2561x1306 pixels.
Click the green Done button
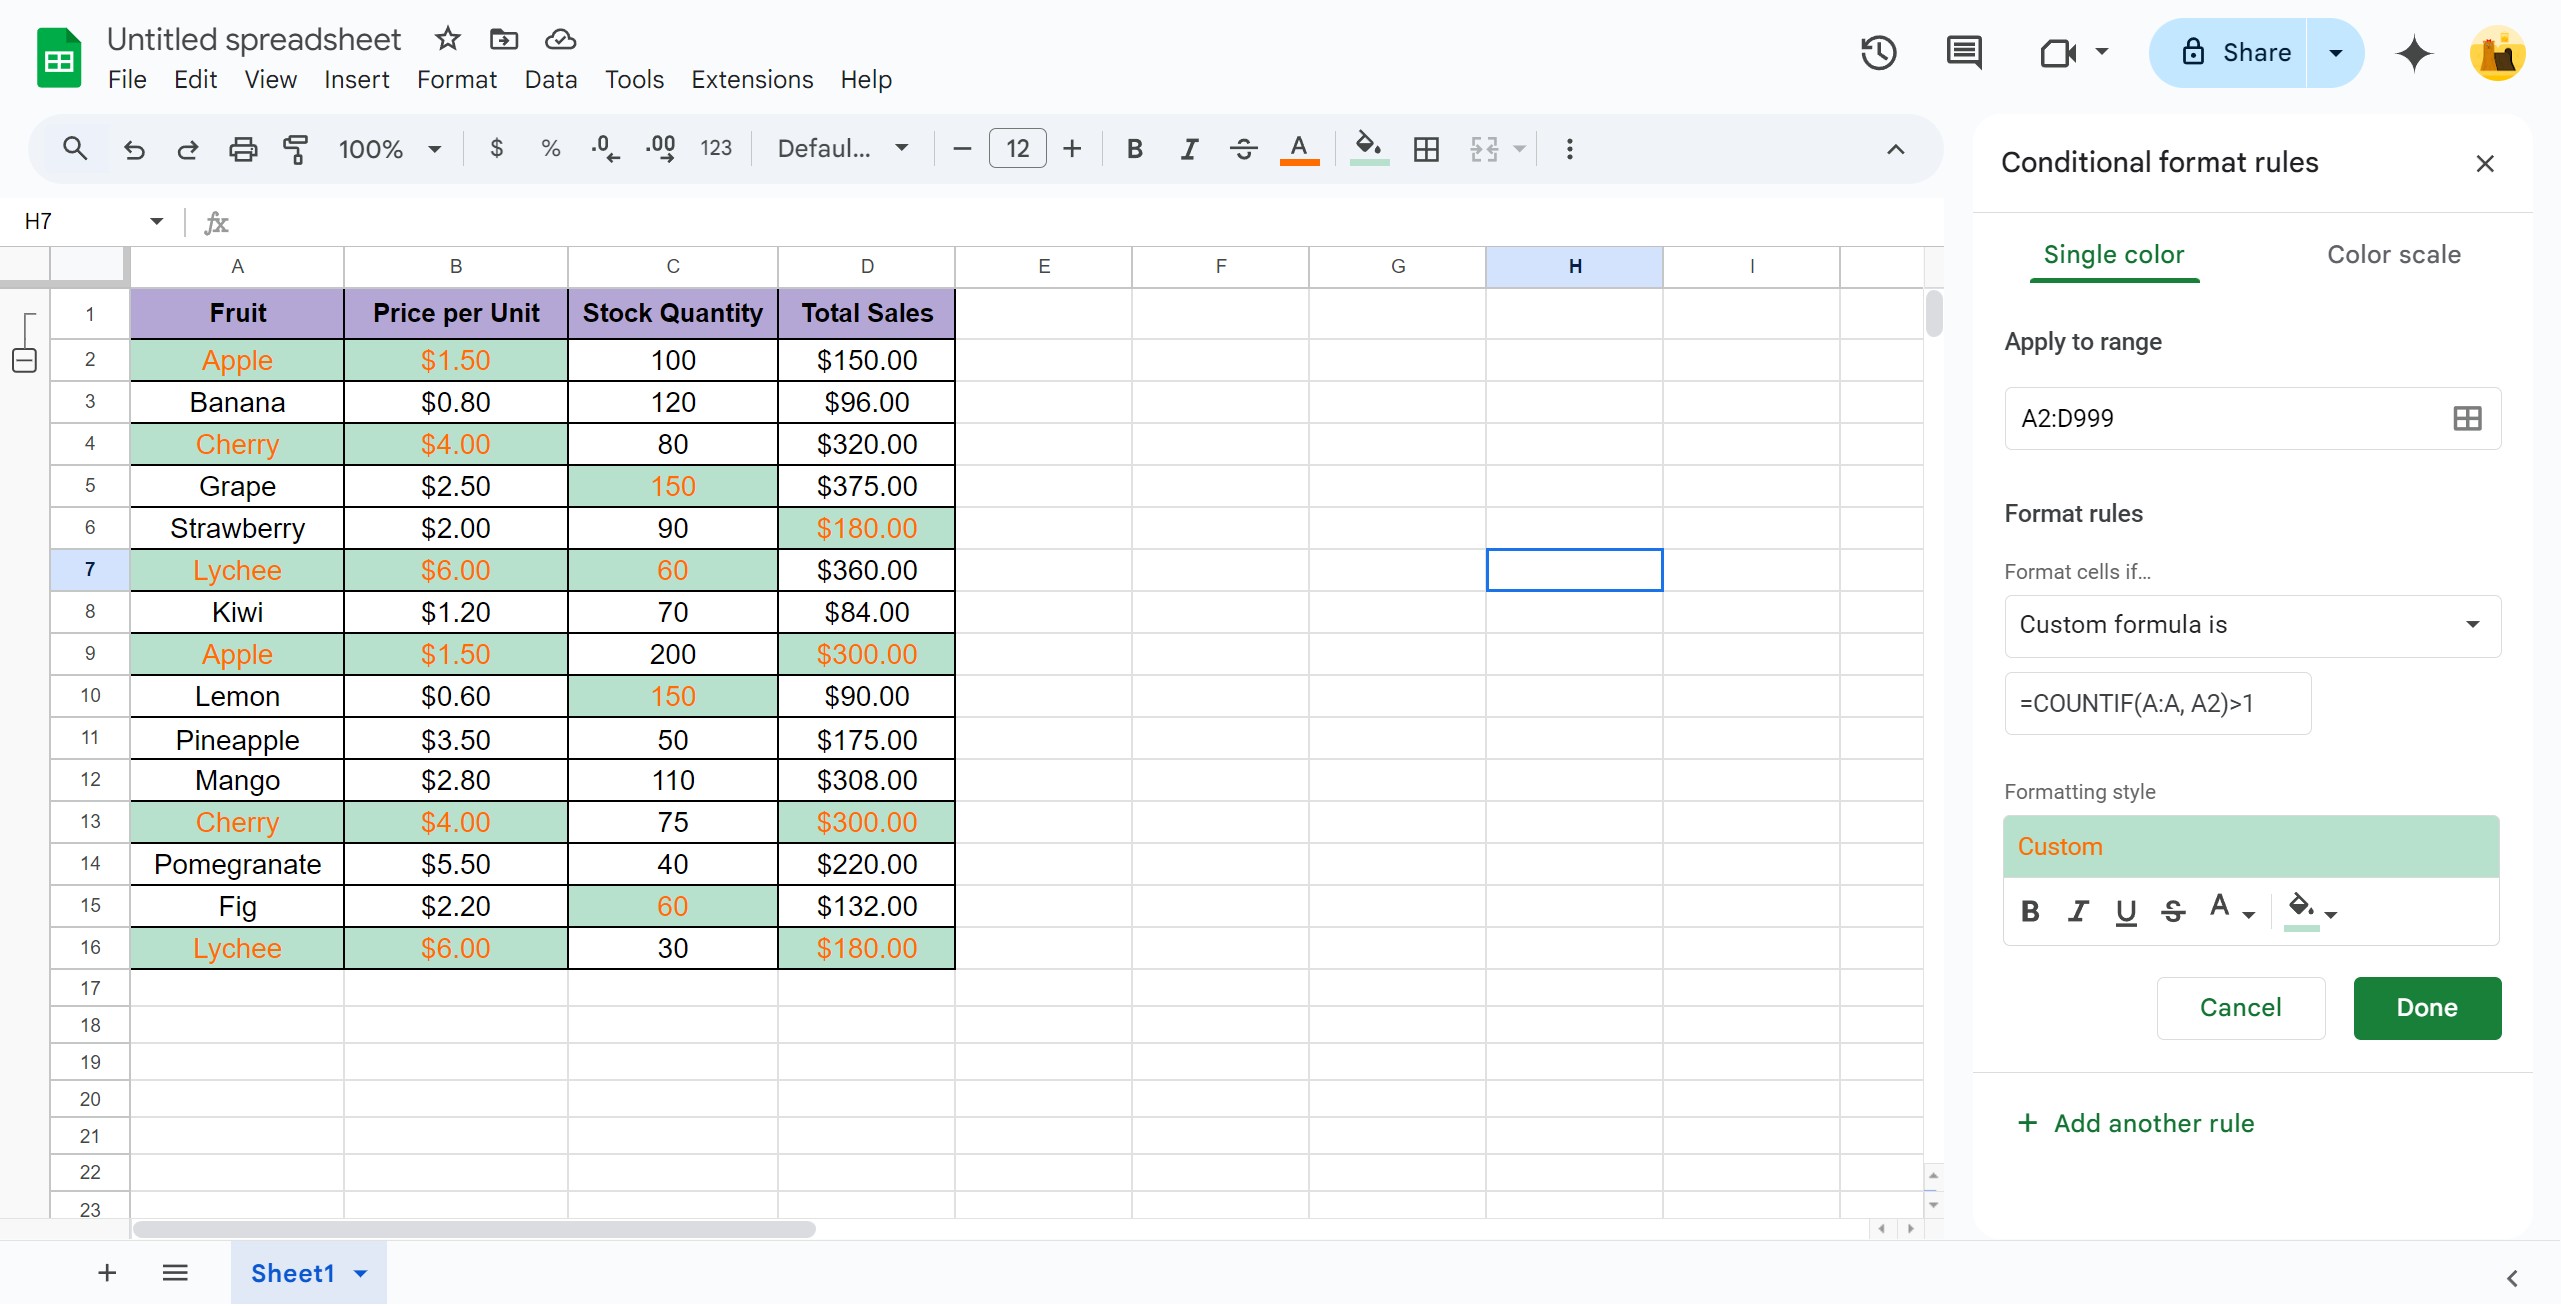pos(2426,1008)
